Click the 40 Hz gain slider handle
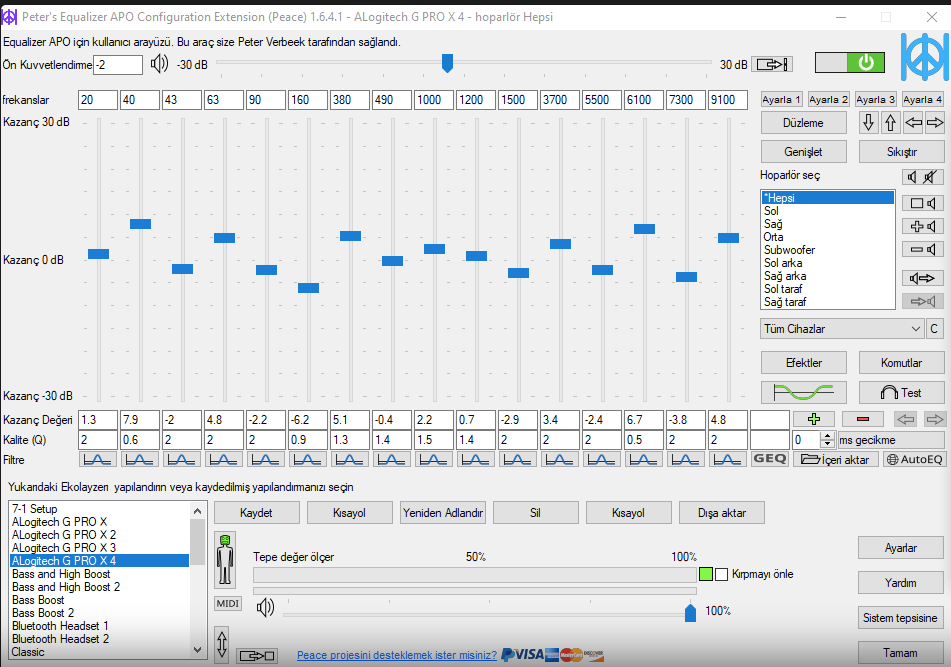This screenshot has height=667, width=951. point(140,224)
